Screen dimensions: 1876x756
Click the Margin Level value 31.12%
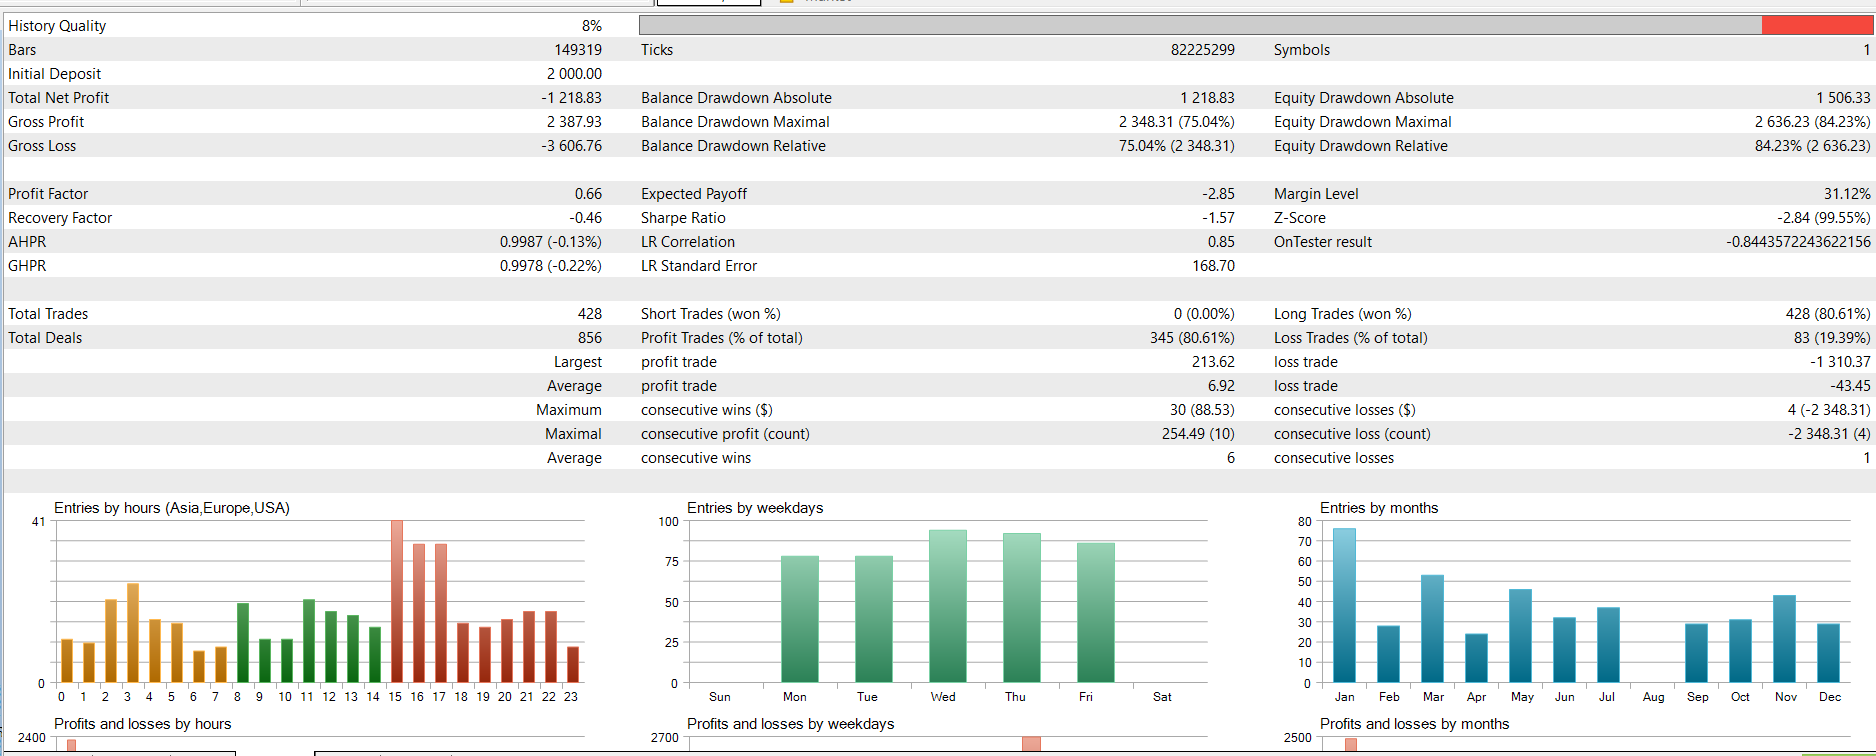[1847, 194]
